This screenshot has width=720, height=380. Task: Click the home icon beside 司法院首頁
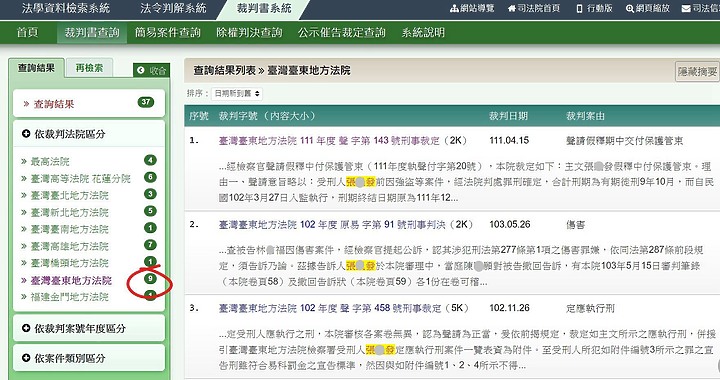tap(512, 9)
